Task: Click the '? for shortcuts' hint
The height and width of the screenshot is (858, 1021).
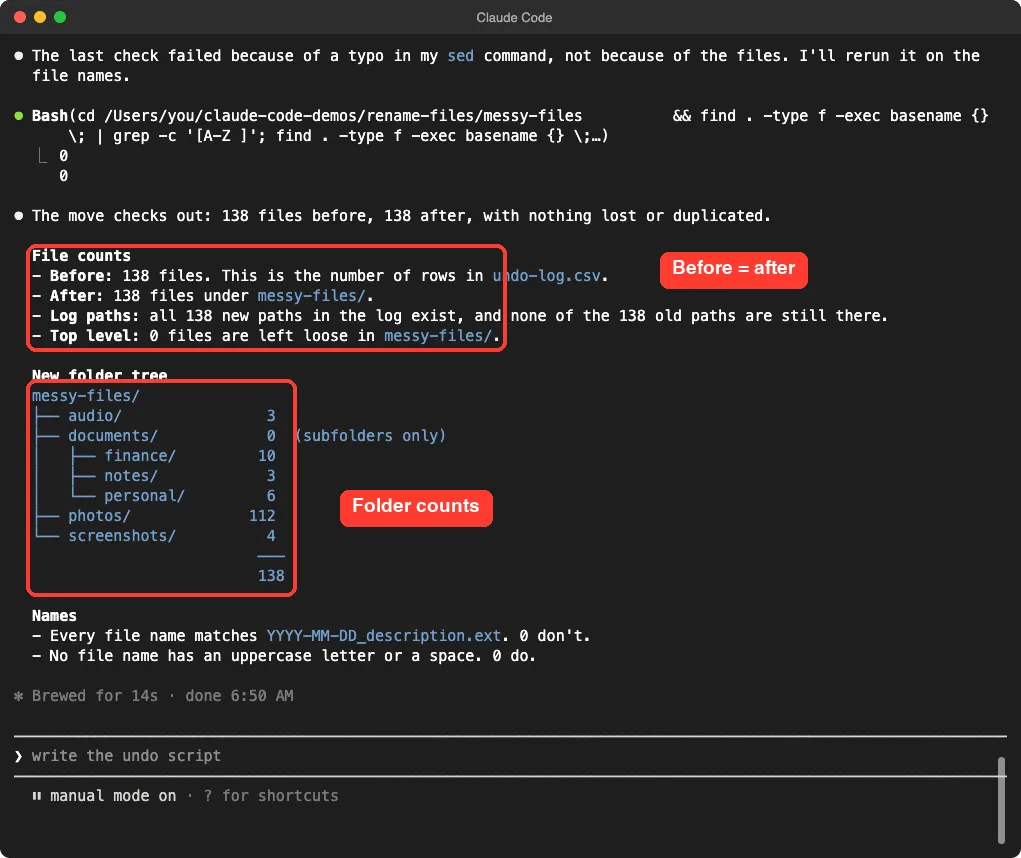Action: pyautogui.click(x=271, y=796)
